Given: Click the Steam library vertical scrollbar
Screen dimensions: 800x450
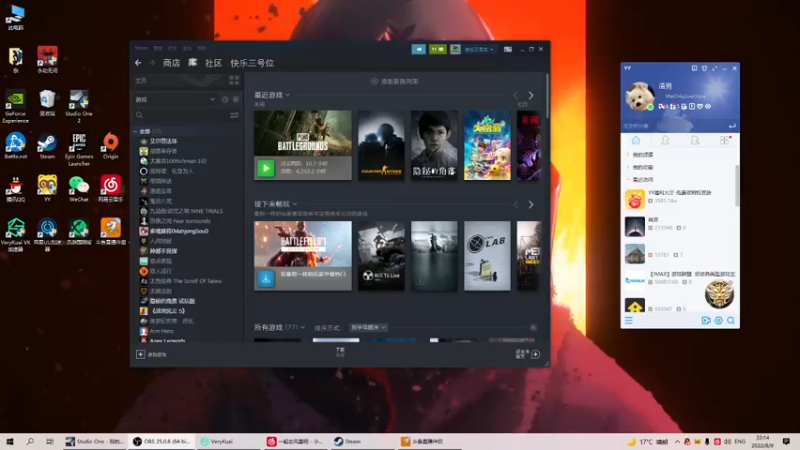Looking at the screenshot, I should tap(547, 97).
